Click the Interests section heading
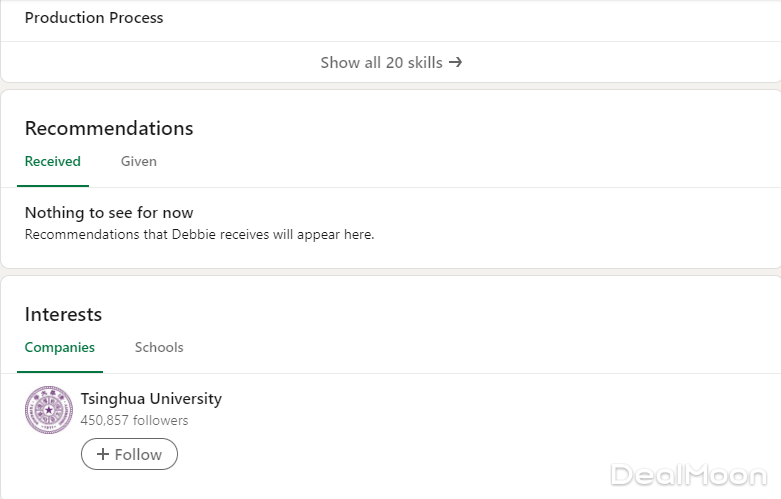 pos(63,314)
